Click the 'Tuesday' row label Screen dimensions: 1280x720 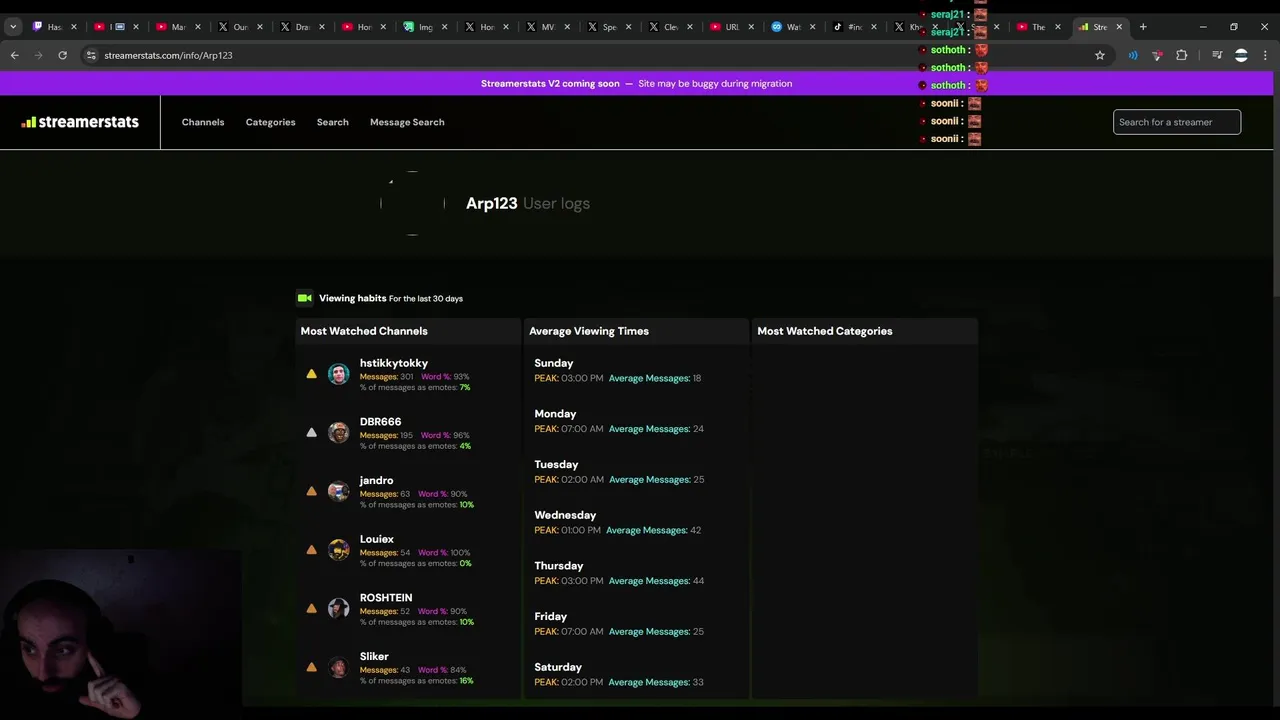(556, 465)
